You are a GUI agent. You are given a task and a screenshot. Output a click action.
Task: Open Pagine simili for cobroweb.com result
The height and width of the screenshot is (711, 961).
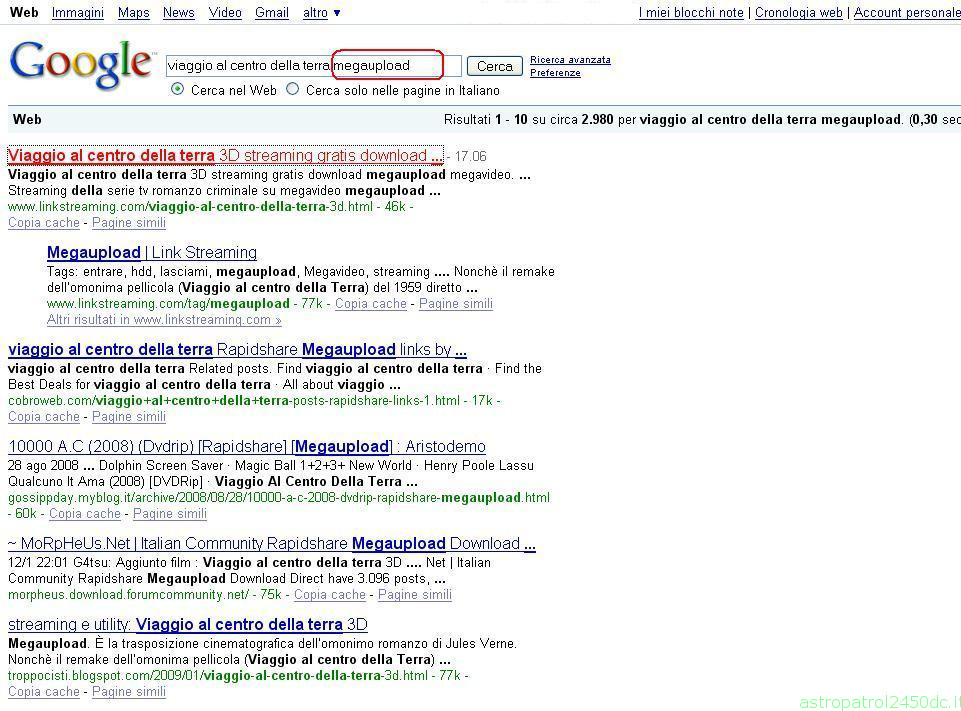click(x=129, y=417)
